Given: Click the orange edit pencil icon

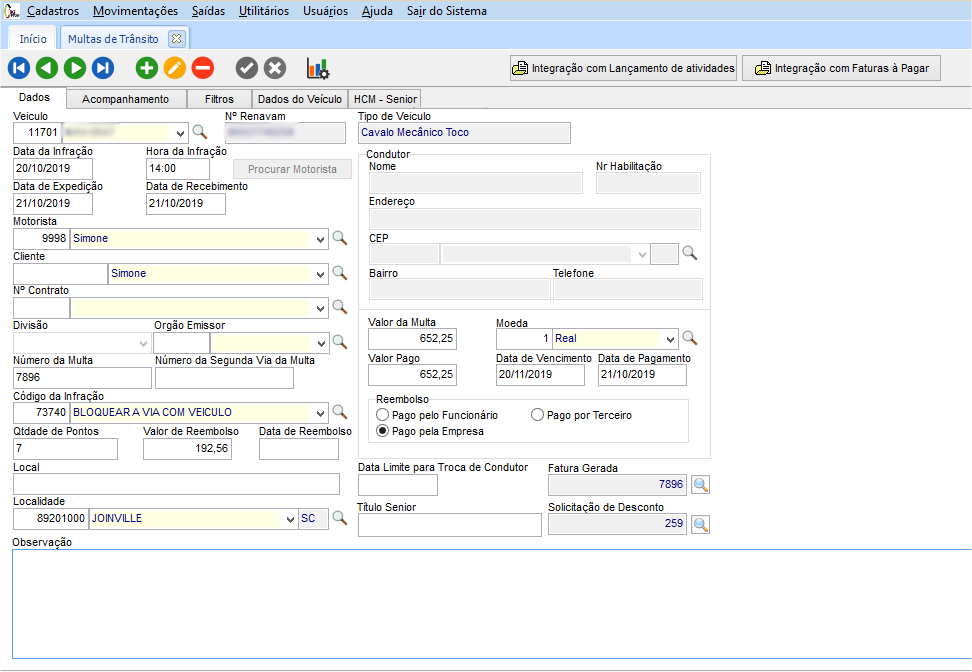Looking at the screenshot, I should (x=175, y=68).
